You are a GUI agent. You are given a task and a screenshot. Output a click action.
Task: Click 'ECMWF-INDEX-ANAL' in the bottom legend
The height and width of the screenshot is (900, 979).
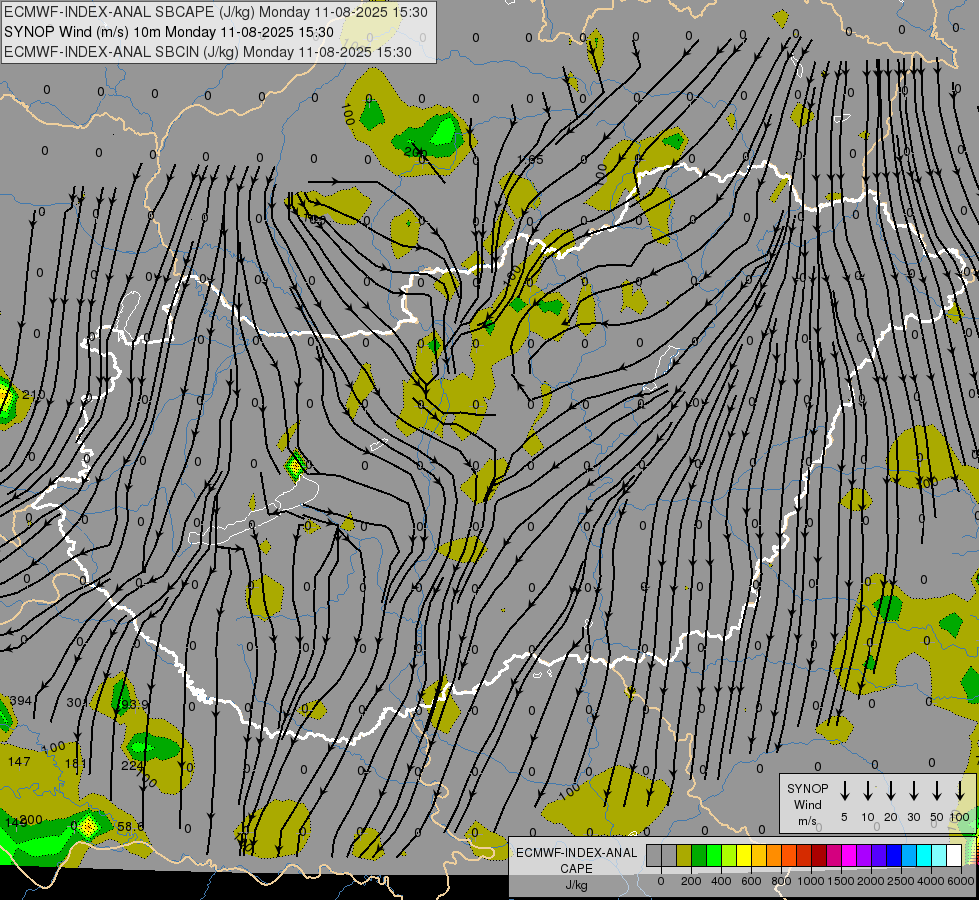576,853
